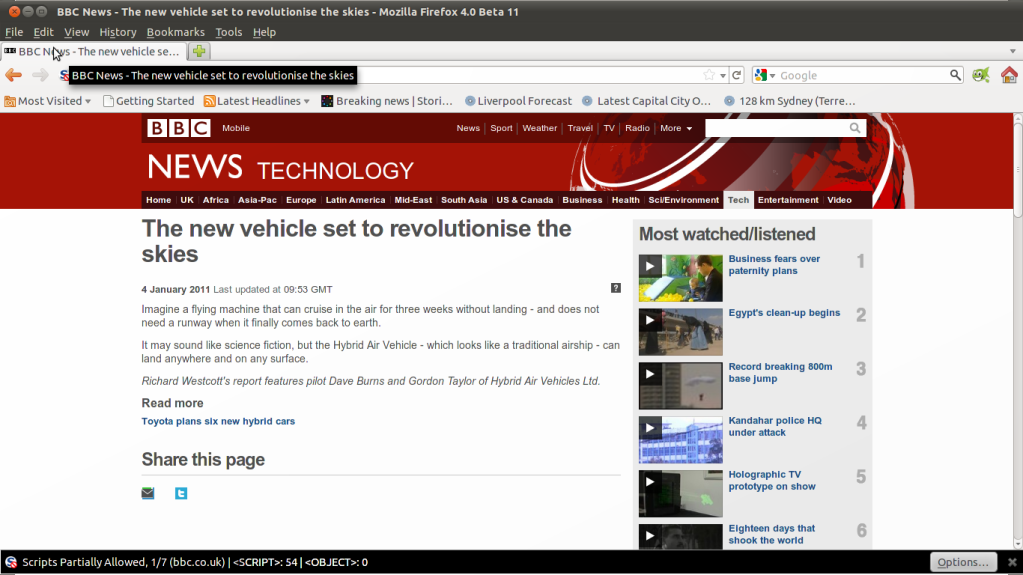Open the Sport link in BBC header

pyautogui.click(x=501, y=128)
